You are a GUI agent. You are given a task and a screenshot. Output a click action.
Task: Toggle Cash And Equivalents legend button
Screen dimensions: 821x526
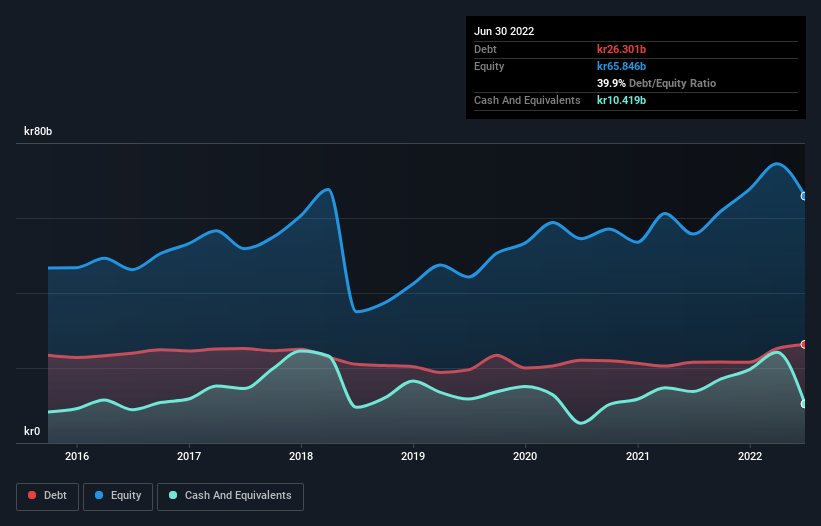(x=230, y=496)
